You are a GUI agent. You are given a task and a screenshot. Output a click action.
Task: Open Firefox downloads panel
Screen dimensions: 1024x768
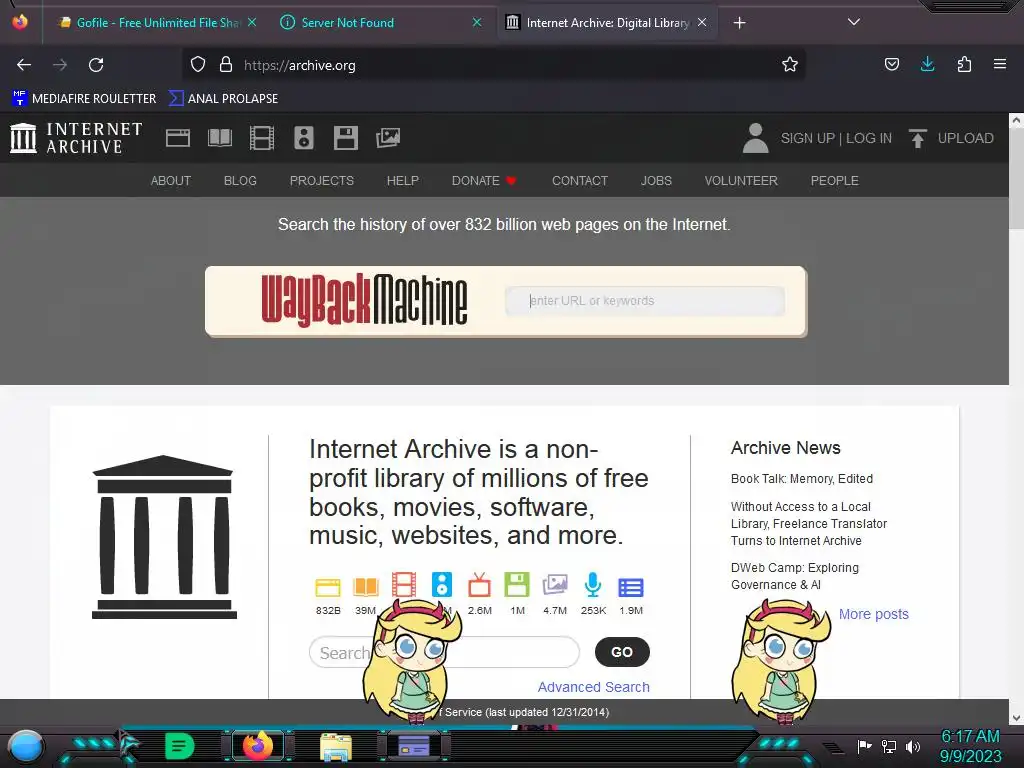[927, 64]
